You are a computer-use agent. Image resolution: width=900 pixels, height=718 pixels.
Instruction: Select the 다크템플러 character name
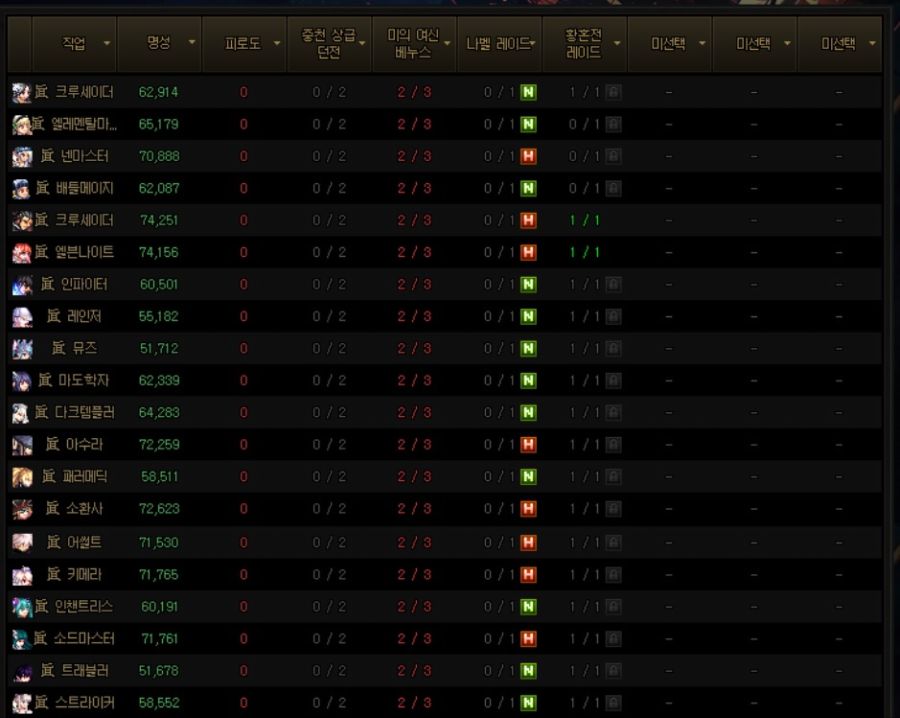[x=84, y=413]
